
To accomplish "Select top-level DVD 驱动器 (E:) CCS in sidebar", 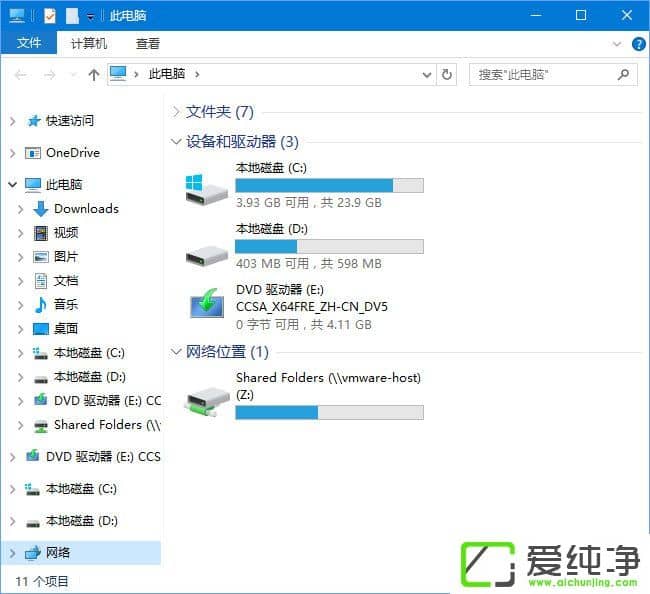I will [103, 457].
